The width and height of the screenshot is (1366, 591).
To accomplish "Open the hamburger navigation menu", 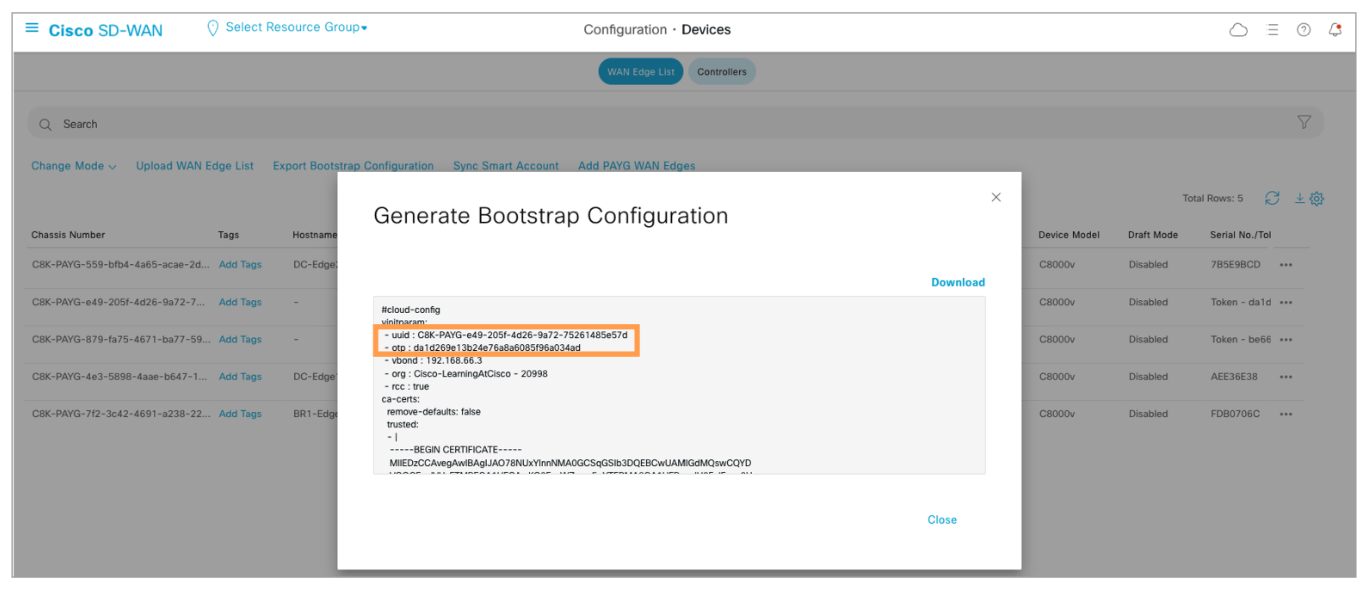I will coord(32,28).
